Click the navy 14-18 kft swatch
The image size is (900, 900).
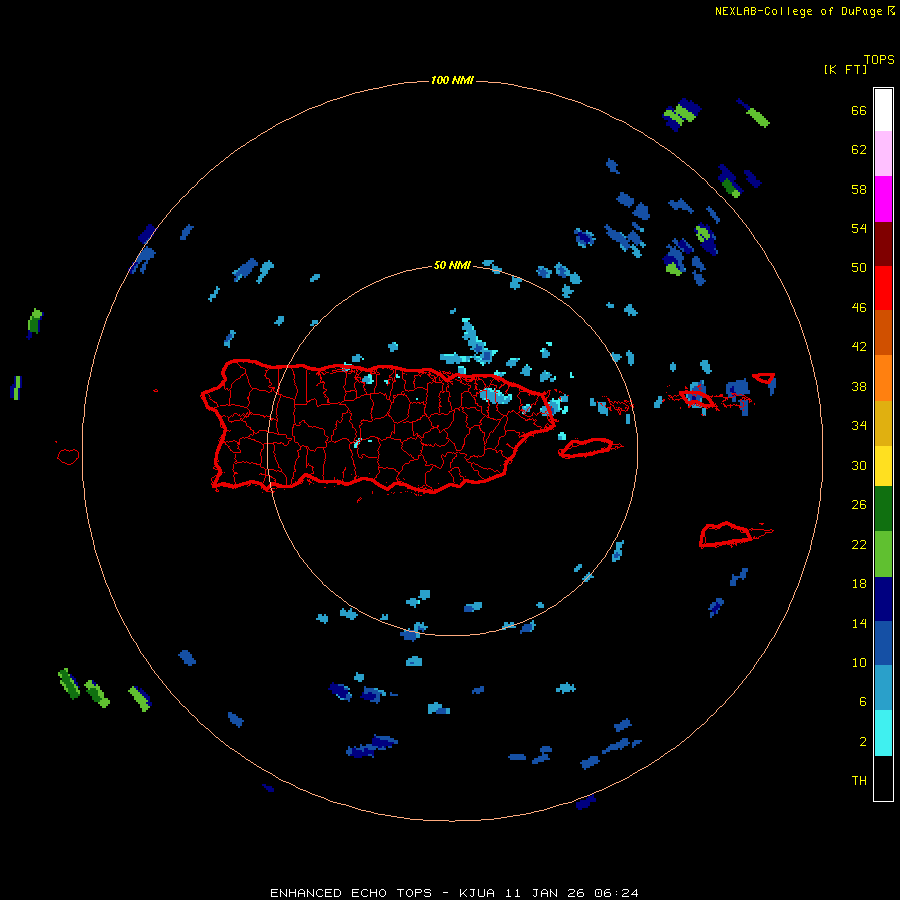click(883, 599)
